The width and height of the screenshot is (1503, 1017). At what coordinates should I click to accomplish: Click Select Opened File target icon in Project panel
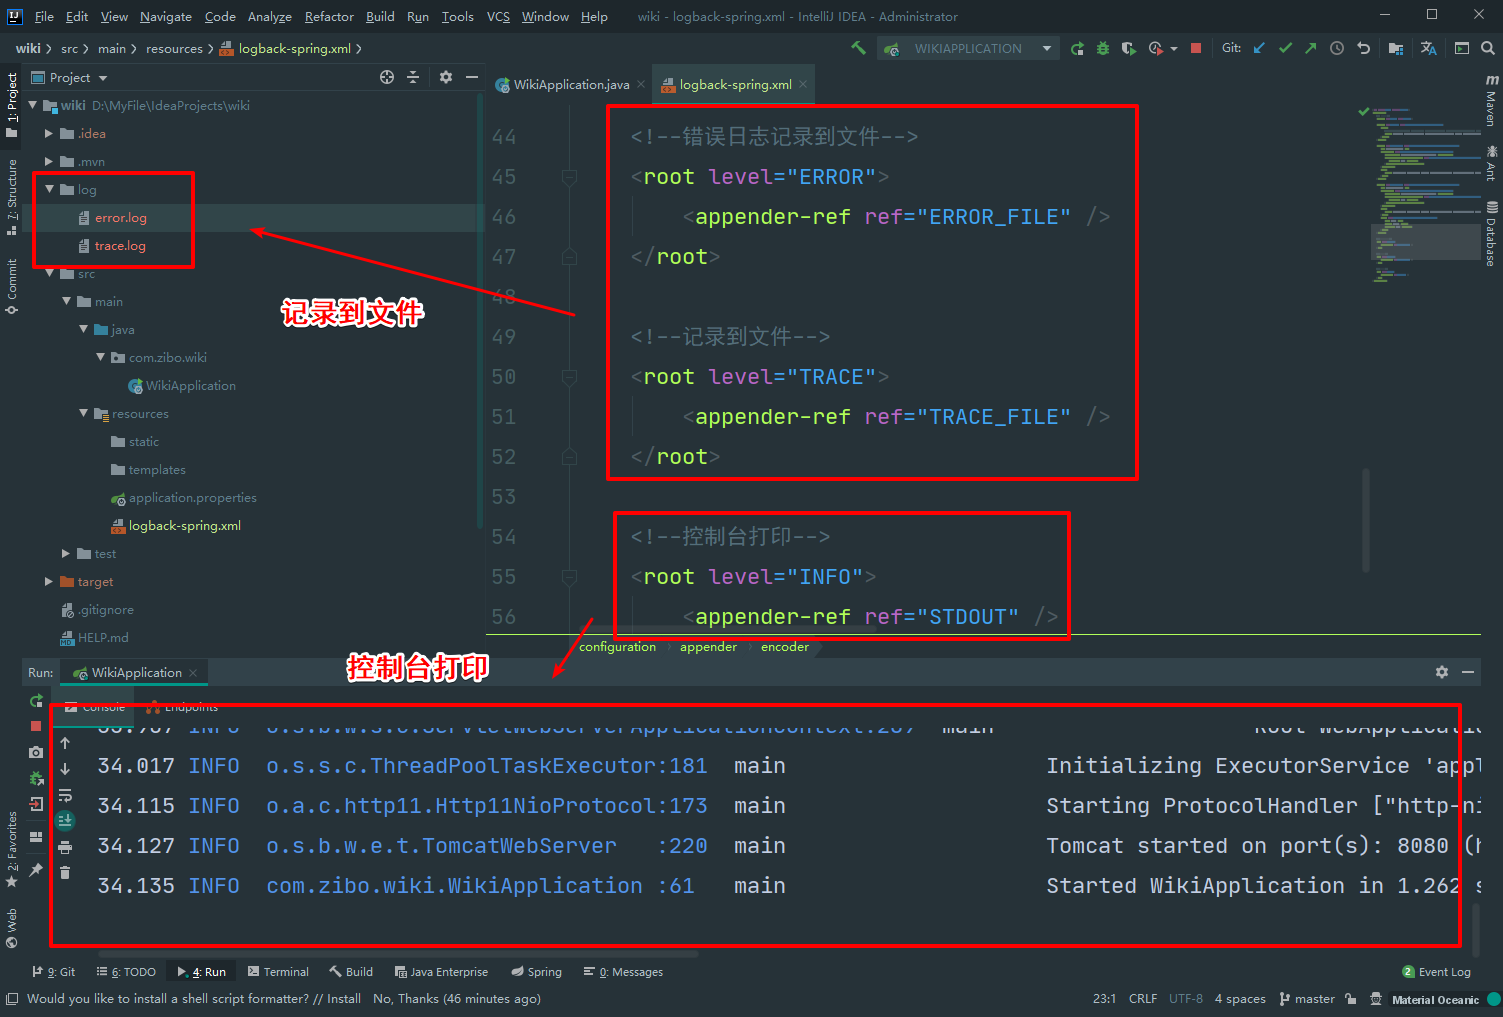387,77
